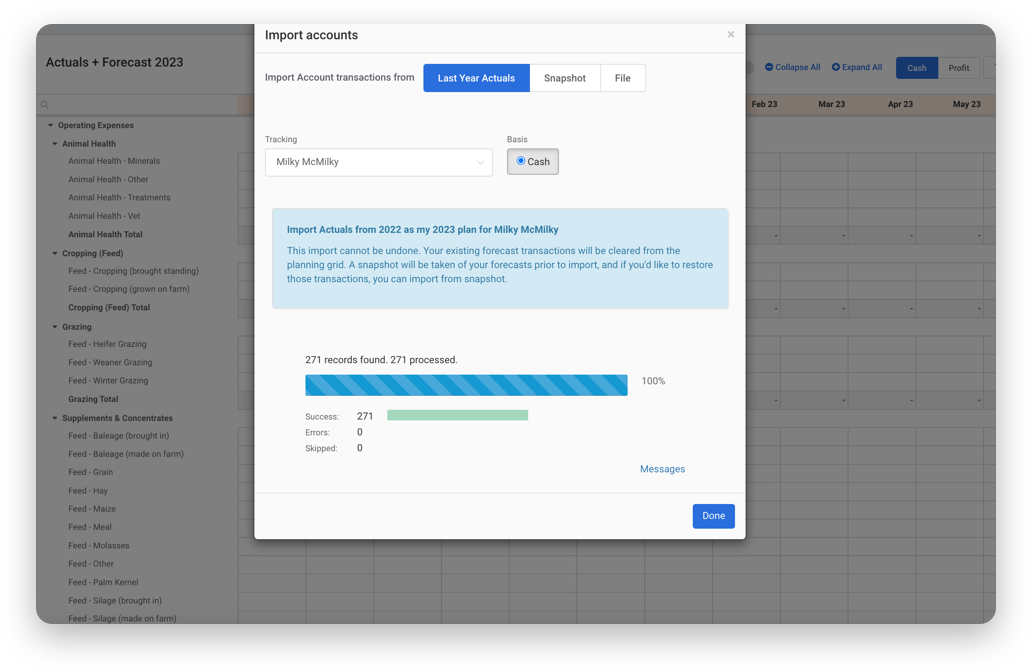Open the Messages link
The image size is (1032, 672).
tap(662, 468)
